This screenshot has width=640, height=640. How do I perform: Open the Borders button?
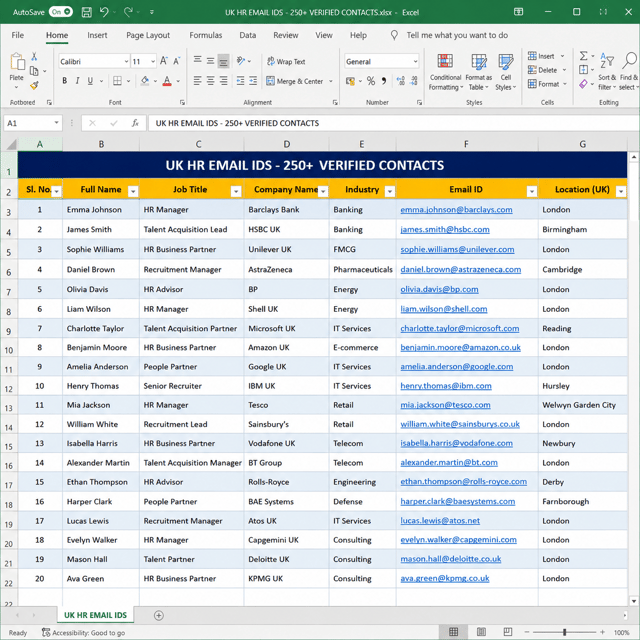point(117,81)
